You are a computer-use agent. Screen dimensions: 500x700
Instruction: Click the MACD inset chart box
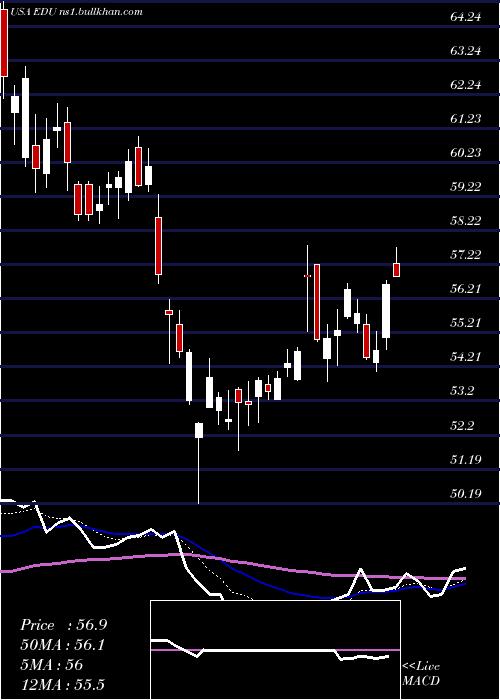[275, 650]
